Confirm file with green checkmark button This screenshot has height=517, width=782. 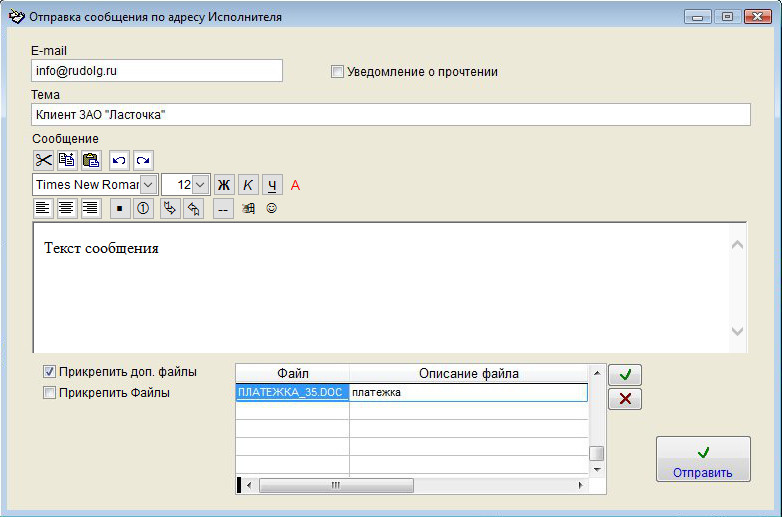(625, 374)
